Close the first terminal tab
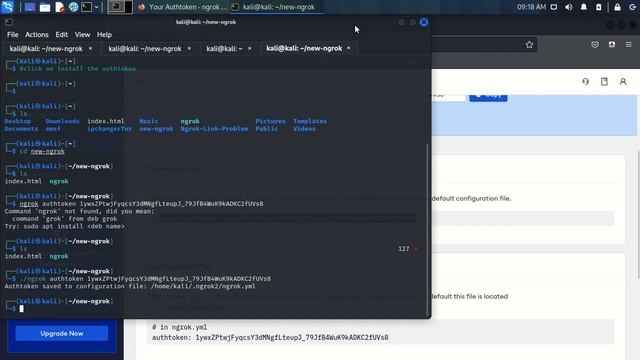This screenshot has height=360, width=640. (90, 49)
